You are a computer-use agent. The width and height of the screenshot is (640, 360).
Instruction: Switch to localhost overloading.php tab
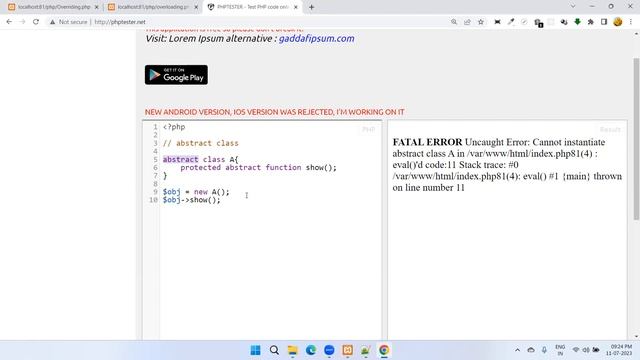152,7
